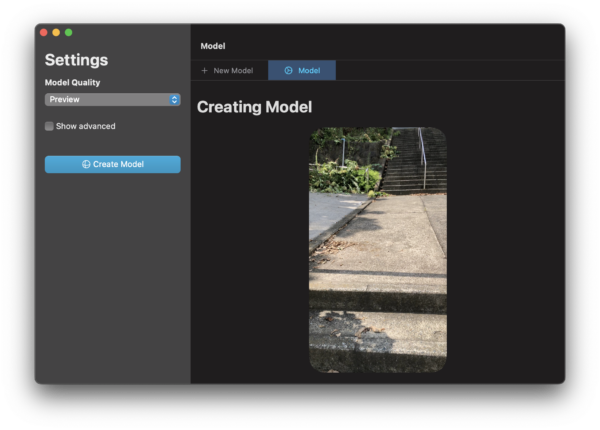Image resolution: width=600 pixels, height=430 pixels.
Task: Click the 'Show advanced' label text
Action: point(85,126)
